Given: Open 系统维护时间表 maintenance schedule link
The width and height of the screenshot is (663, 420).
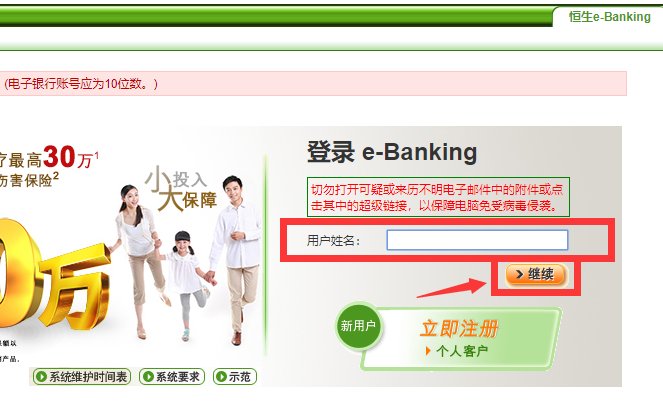Looking at the screenshot, I should [x=82, y=376].
